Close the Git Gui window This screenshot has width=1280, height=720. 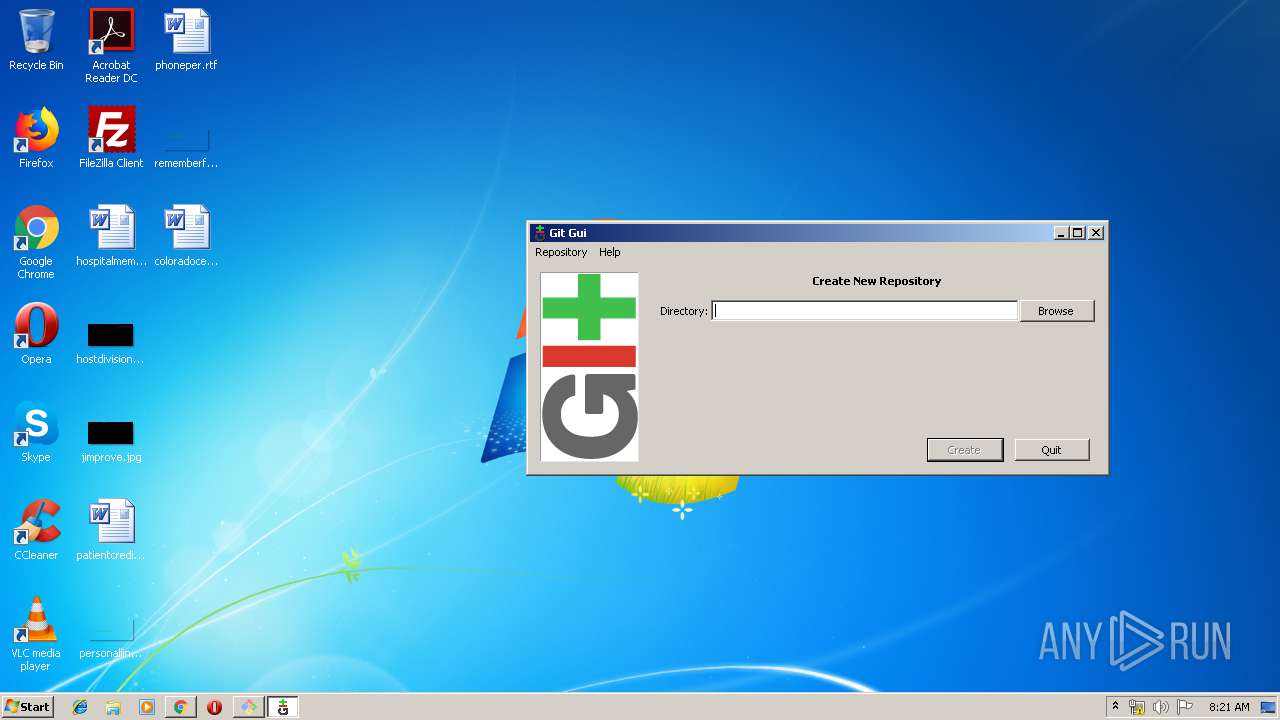pyautogui.click(x=1096, y=233)
